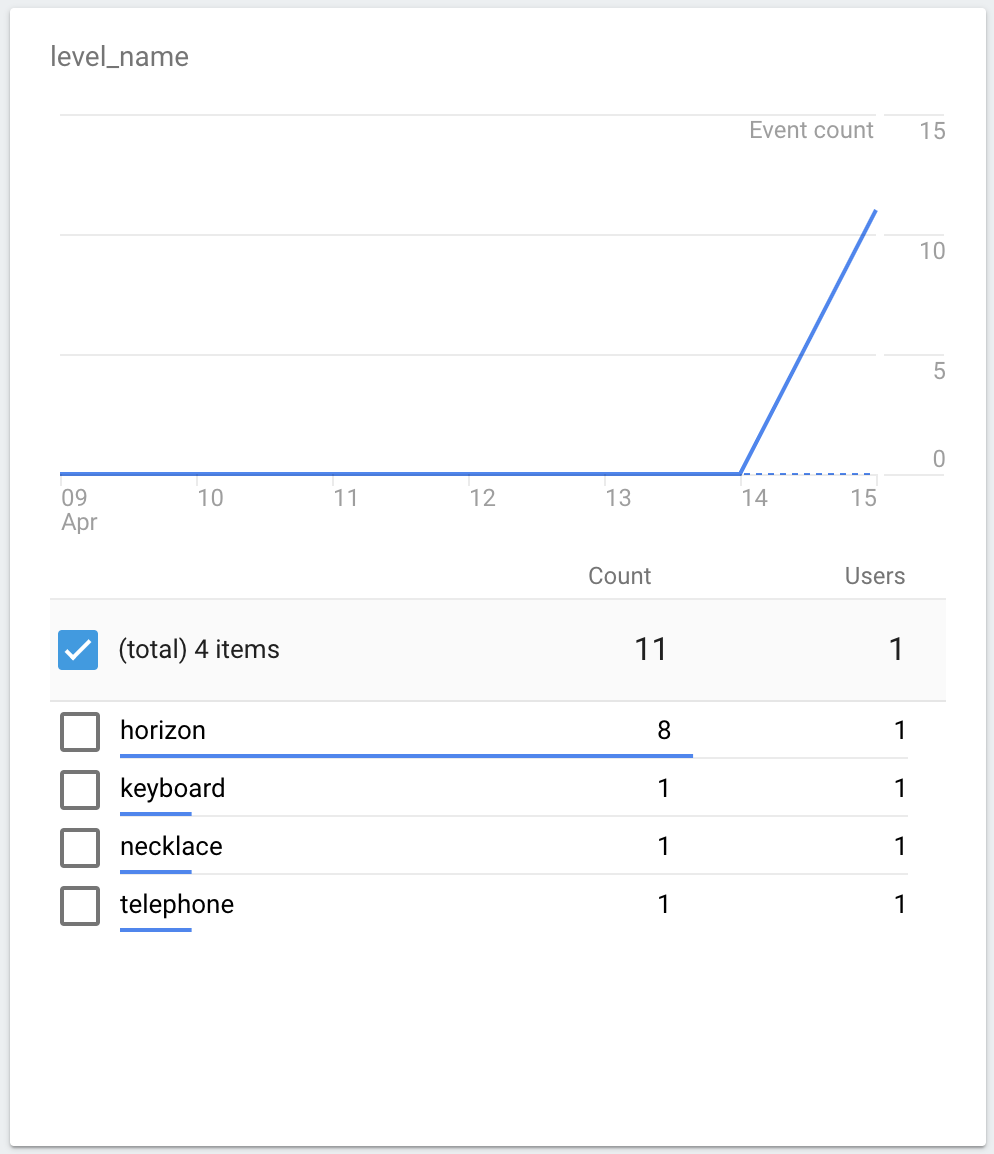The image size is (994, 1154).
Task: Click the line peak at April 15
Action: [x=876, y=211]
